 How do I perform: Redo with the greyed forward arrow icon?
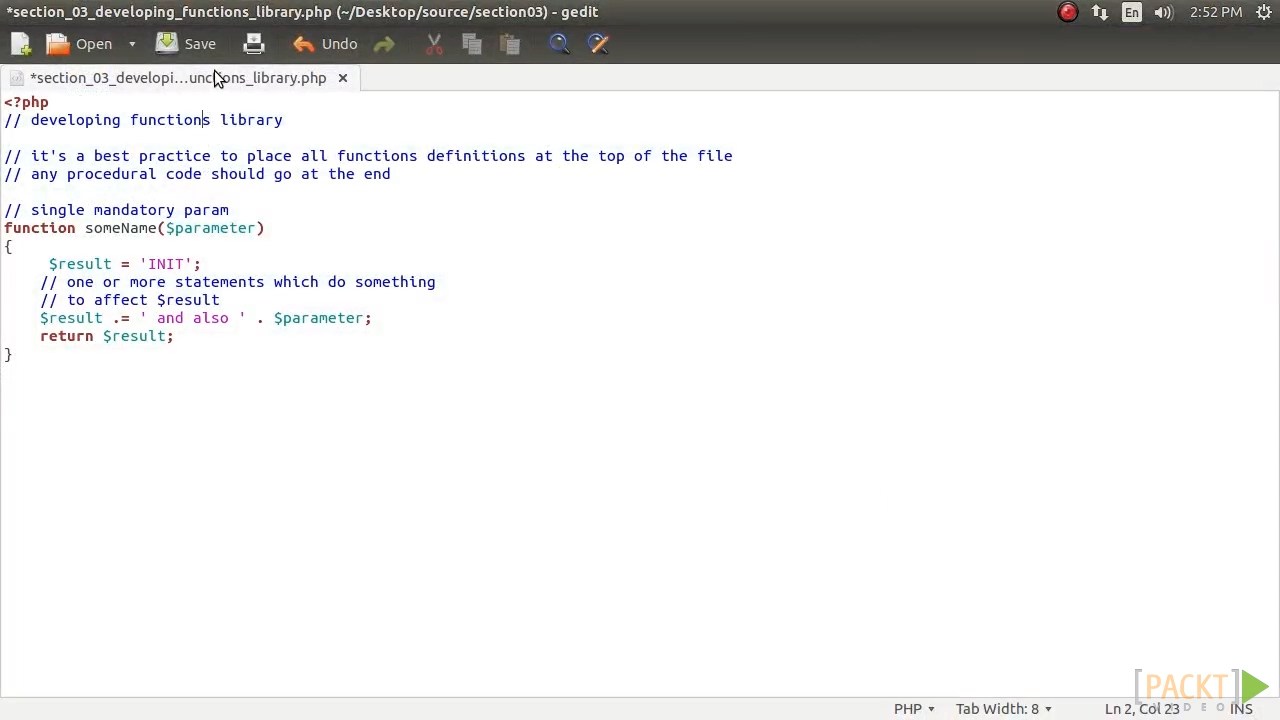point(384,44)
